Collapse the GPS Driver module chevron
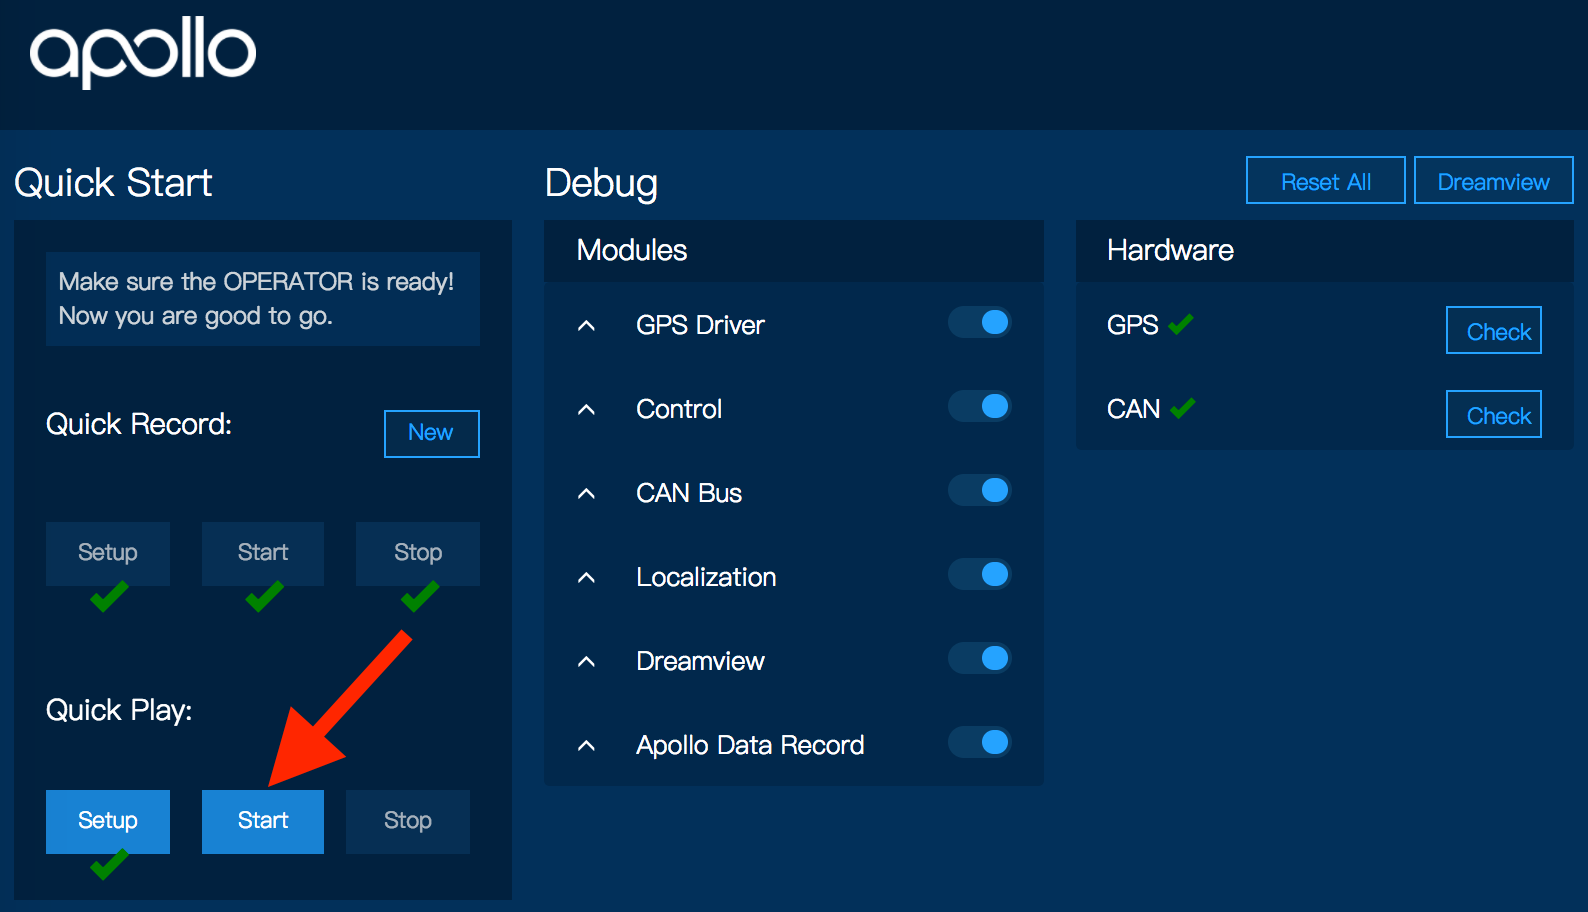This screenshot has height=912, width=1588. (x=587, y=326)
